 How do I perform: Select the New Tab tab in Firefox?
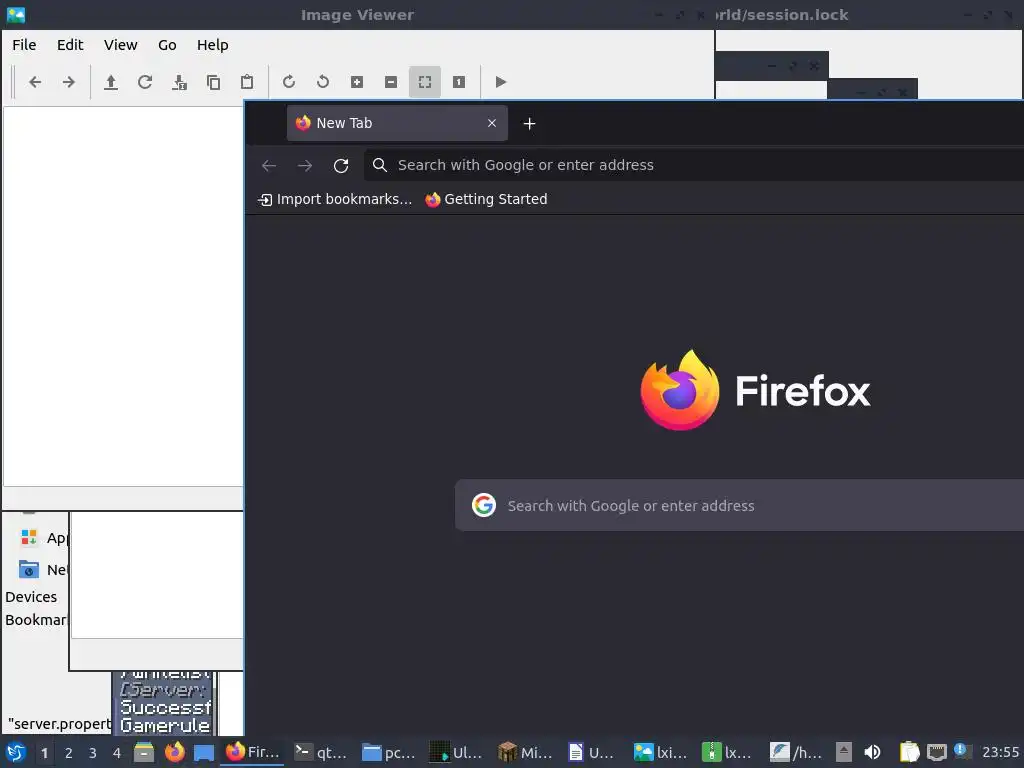coord(397,123)
